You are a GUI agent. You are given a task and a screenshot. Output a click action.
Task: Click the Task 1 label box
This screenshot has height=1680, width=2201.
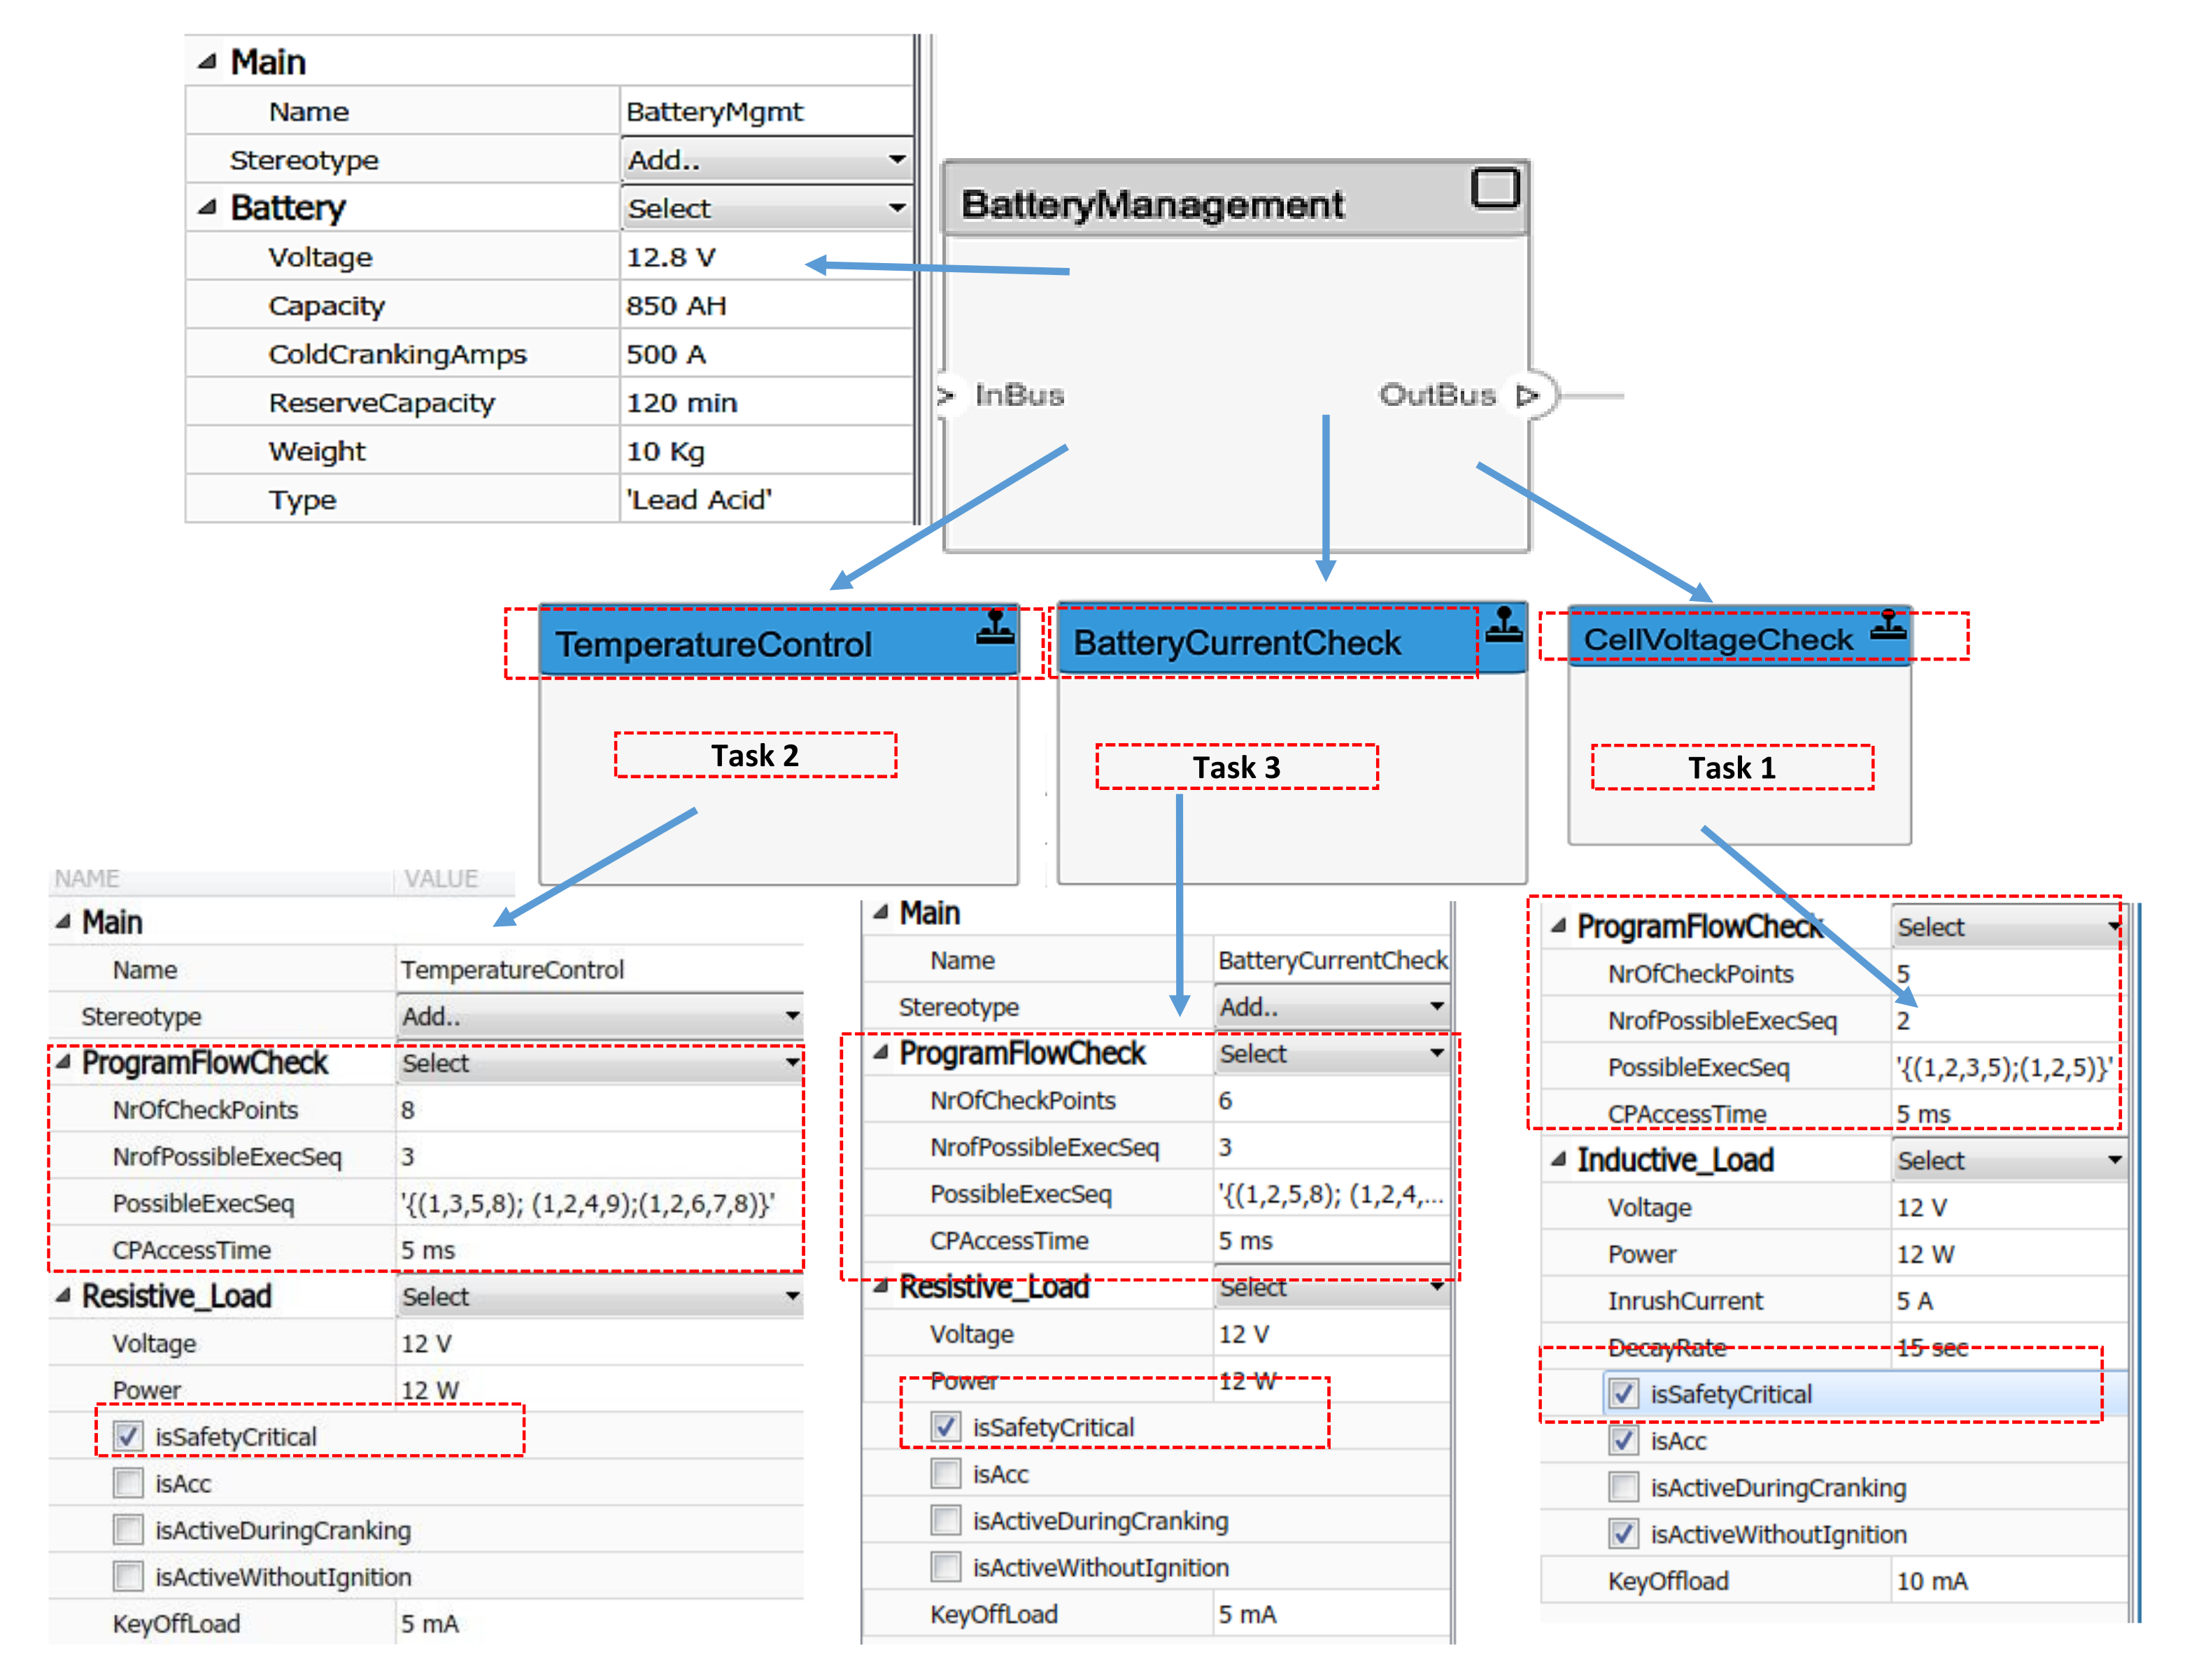click(1731, 768)
